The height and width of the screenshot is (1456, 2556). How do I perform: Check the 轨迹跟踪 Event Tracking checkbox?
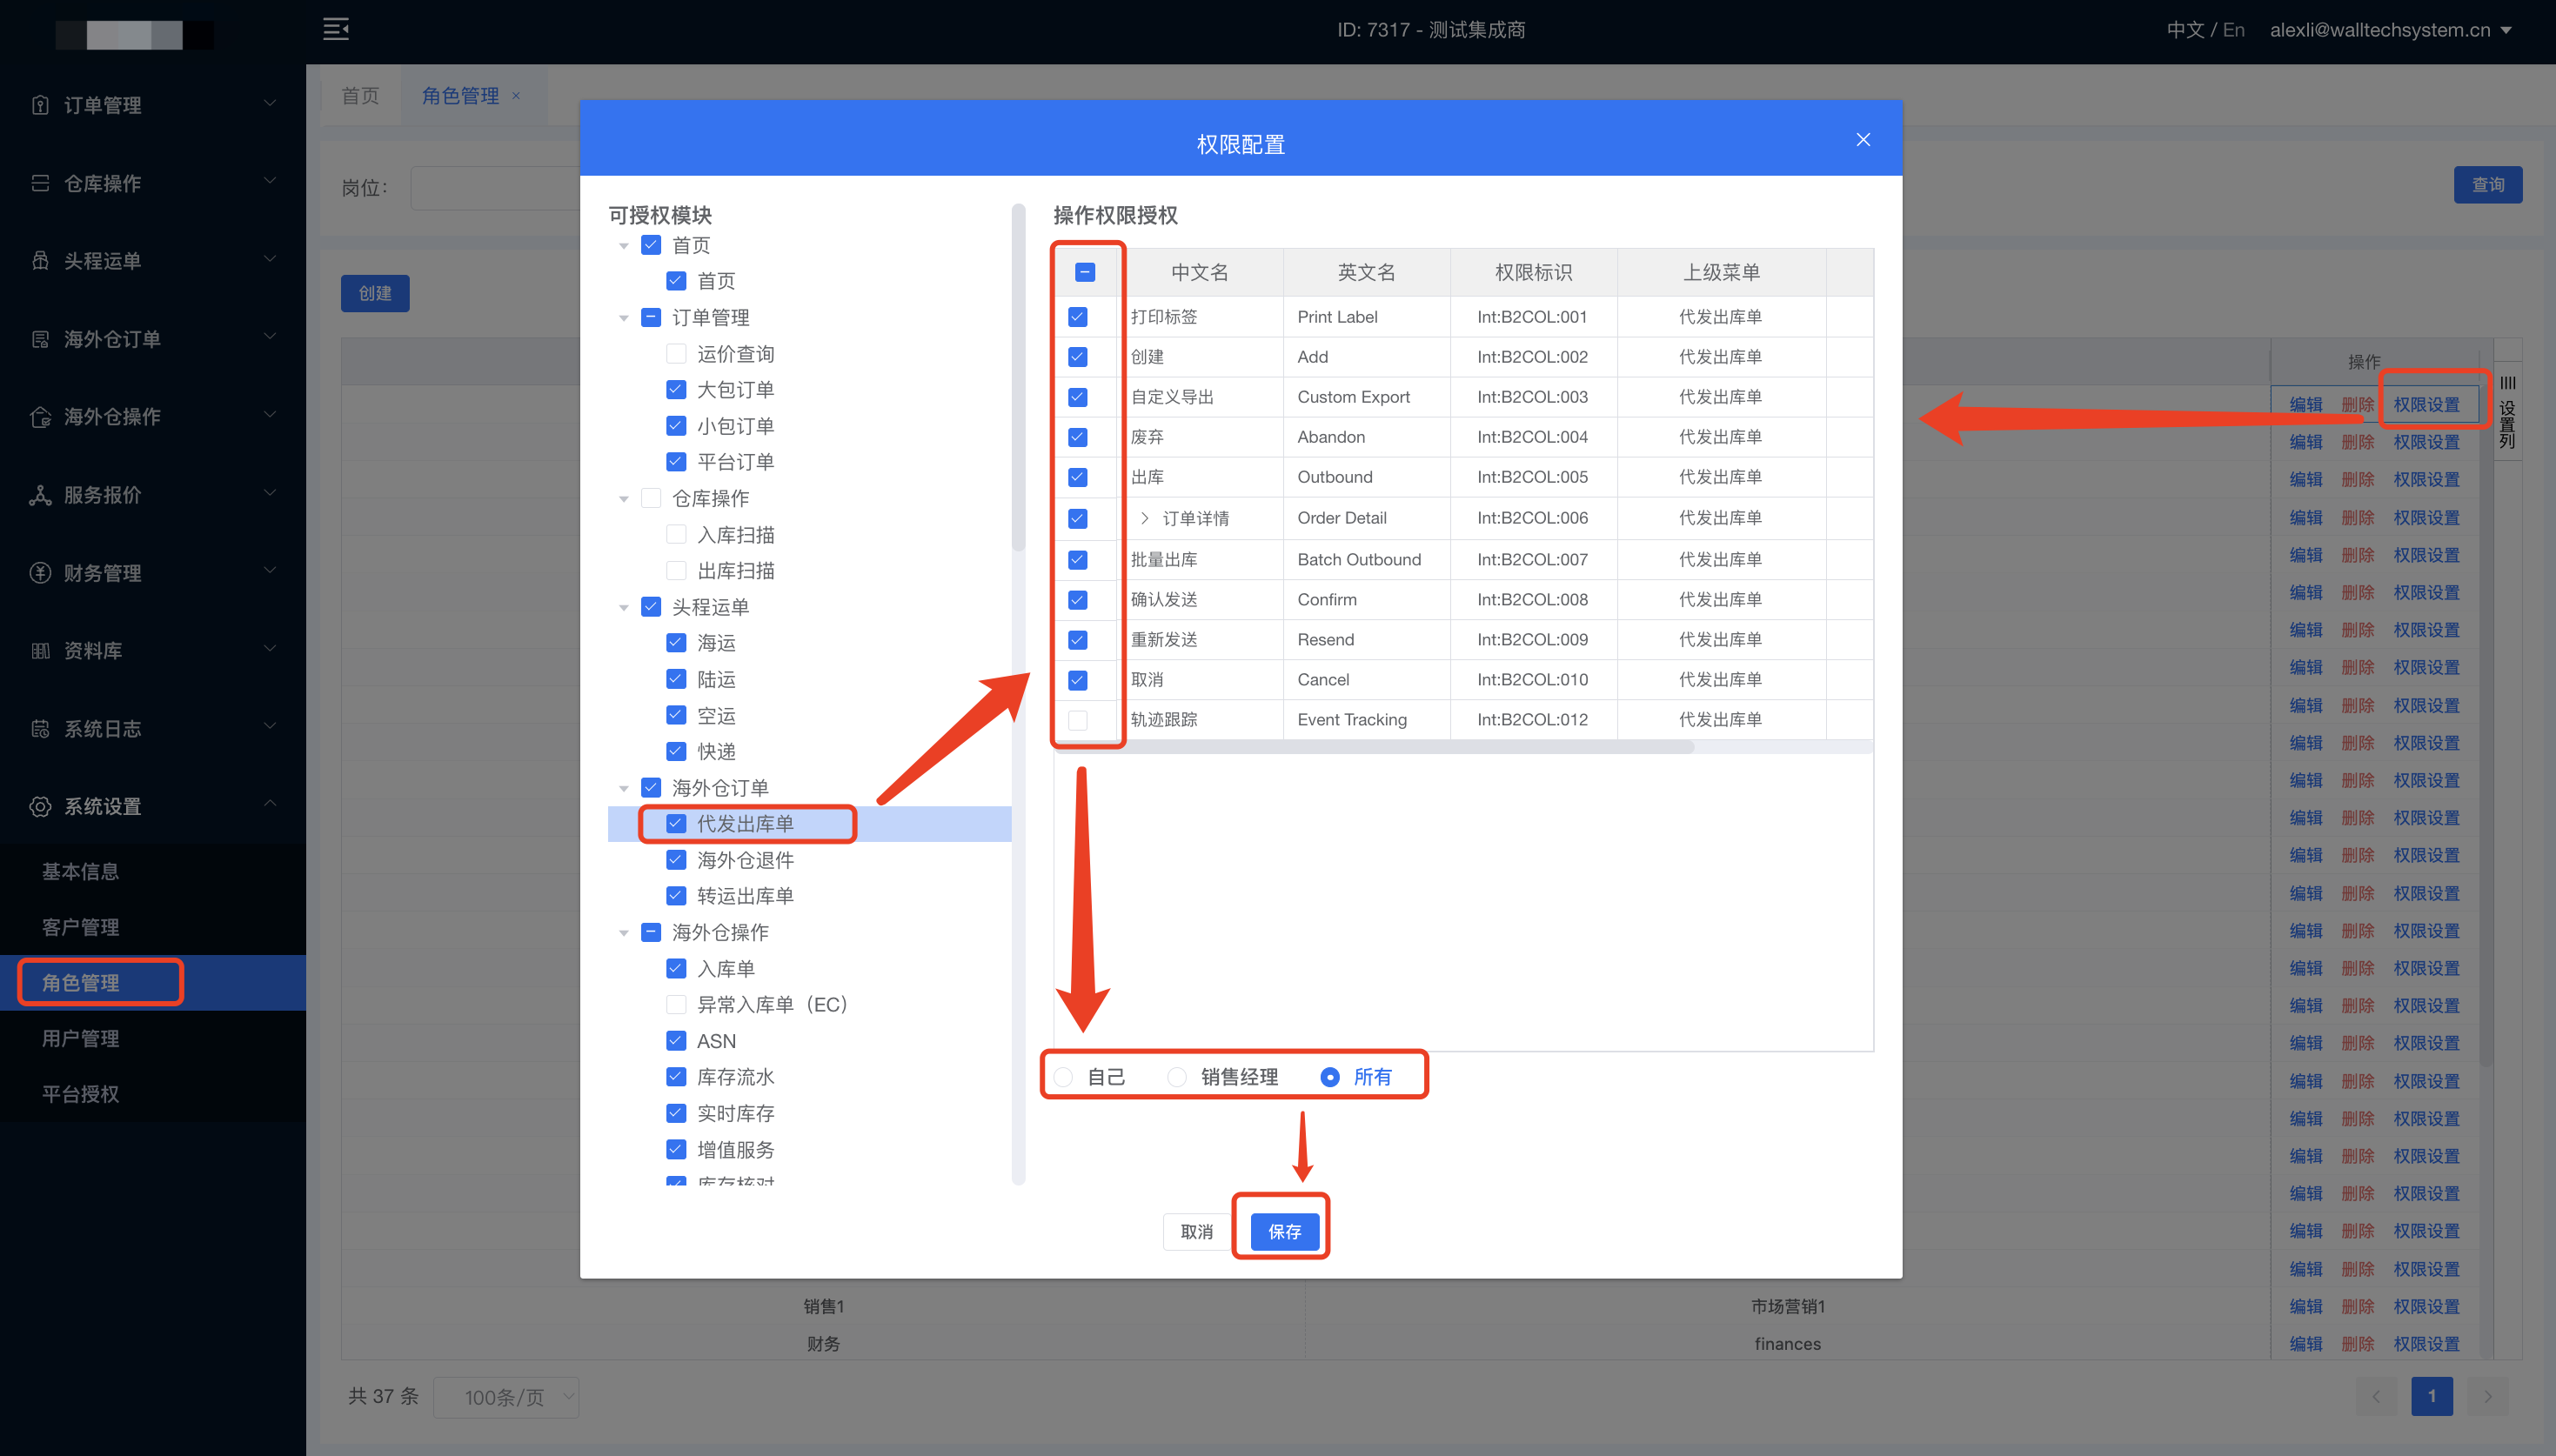[x=1077, y=720]
